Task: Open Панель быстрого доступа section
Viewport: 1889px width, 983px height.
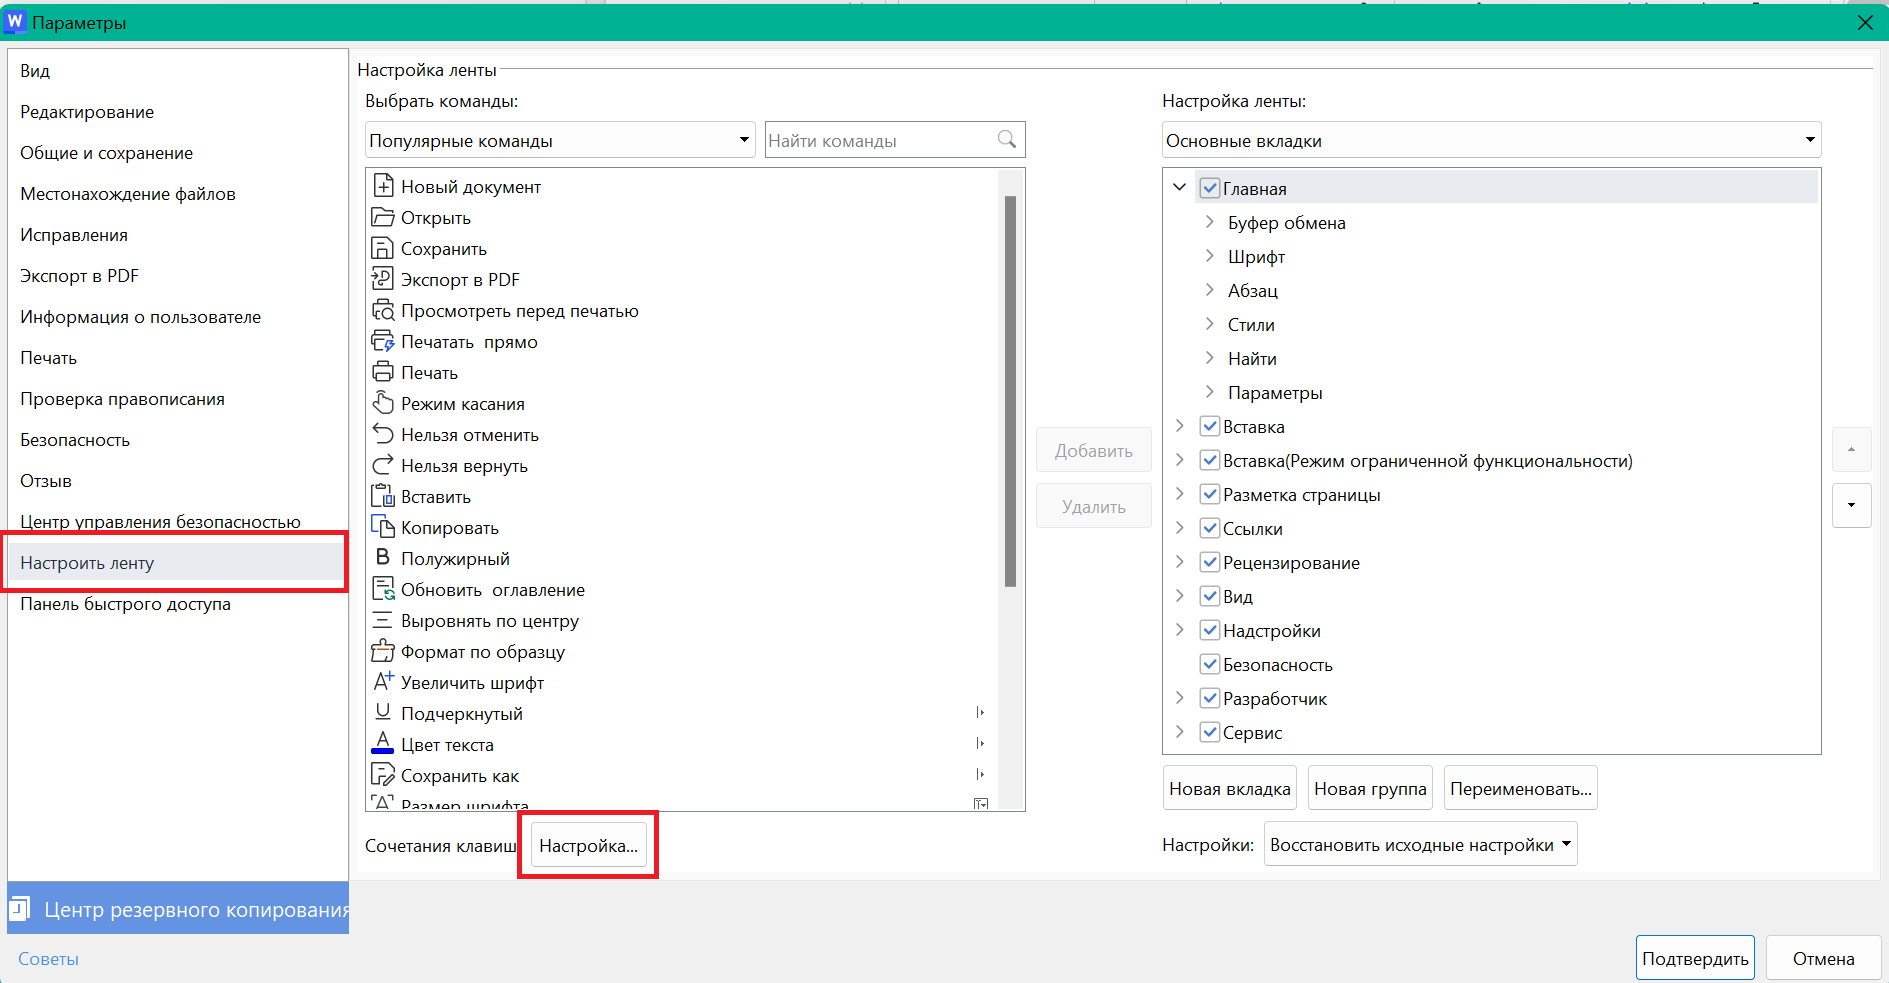Action: (x=178, y=604)
